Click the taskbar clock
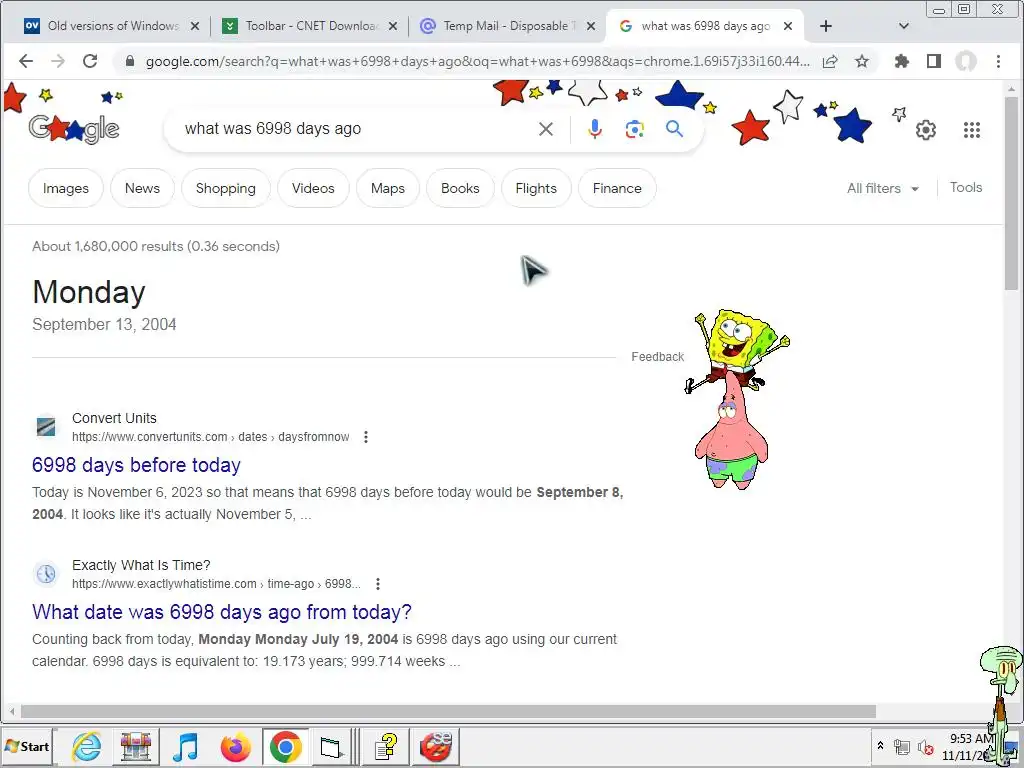 [x=968, y=746]
